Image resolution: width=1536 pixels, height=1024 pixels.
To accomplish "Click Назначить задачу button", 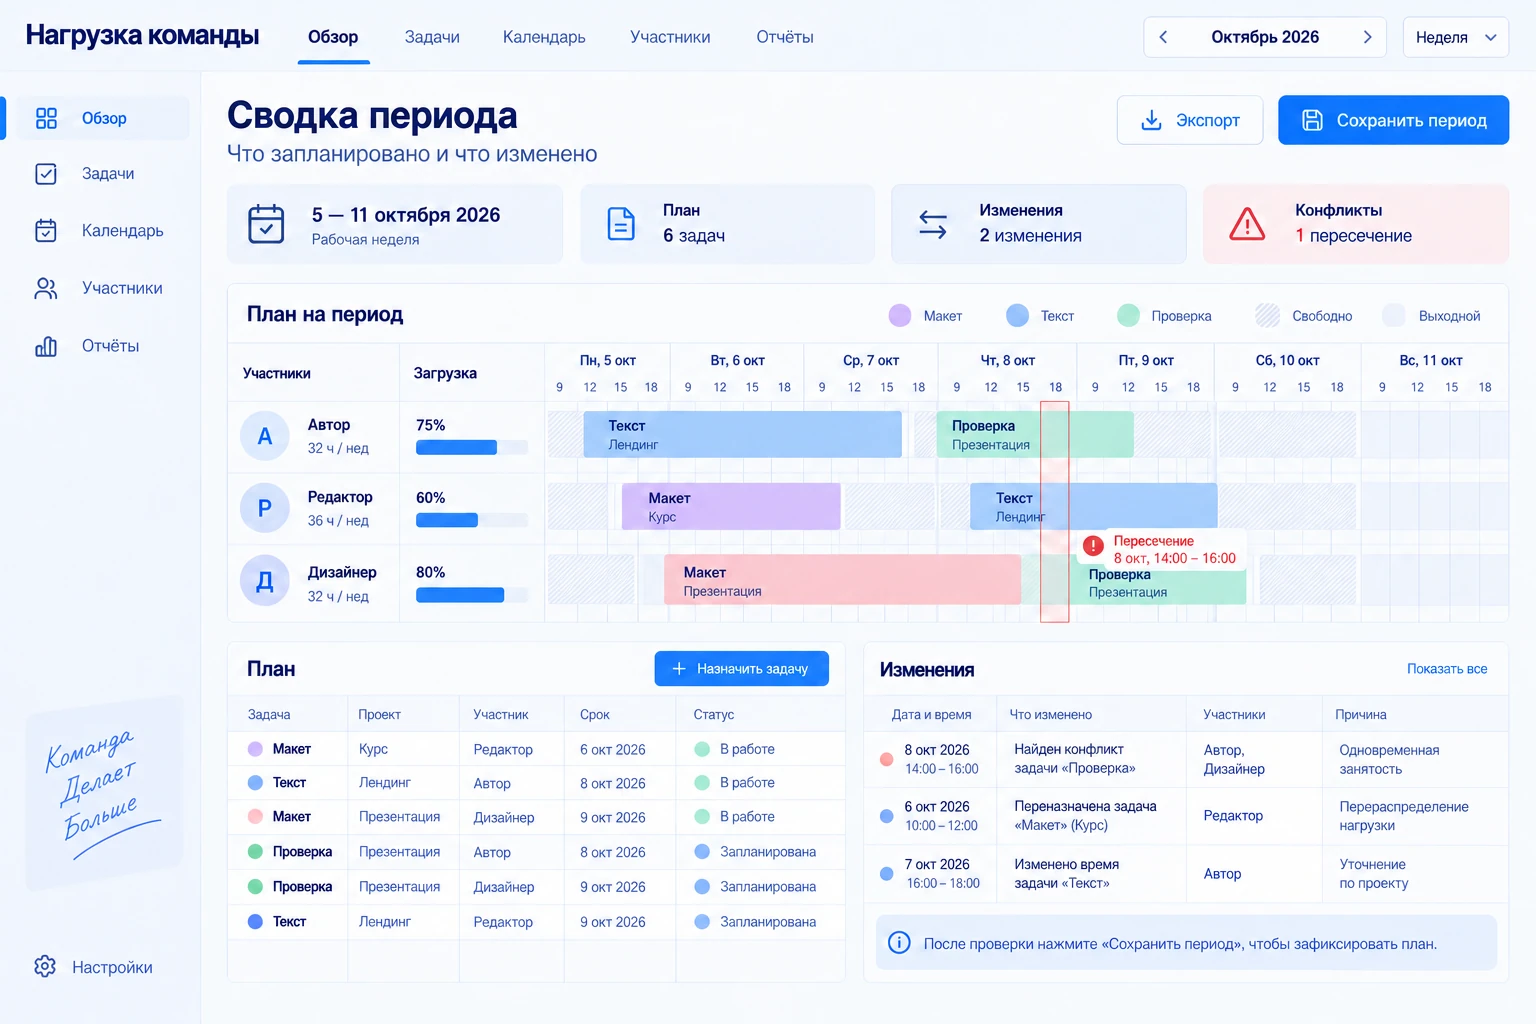I will pos(741,669).
